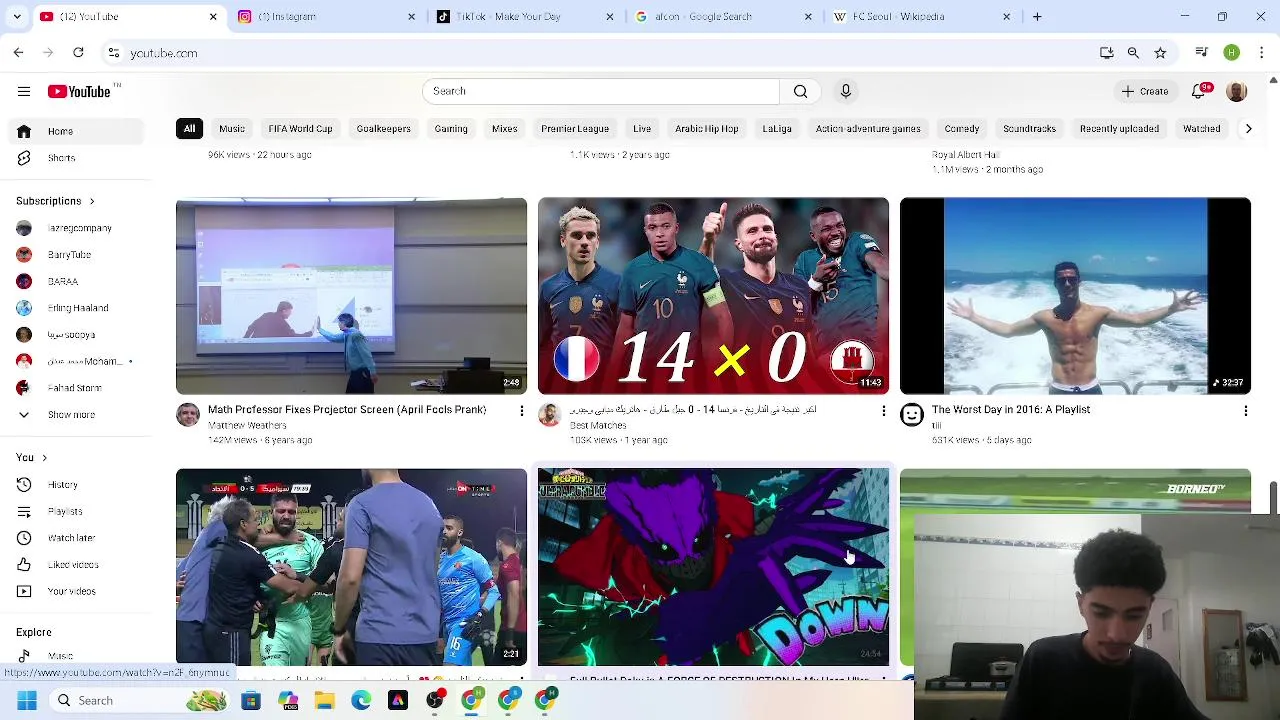Image resolution: width=1280 pixels, height=720 pixels.
Task: Expand the You section header
Action: click(32, 458)
